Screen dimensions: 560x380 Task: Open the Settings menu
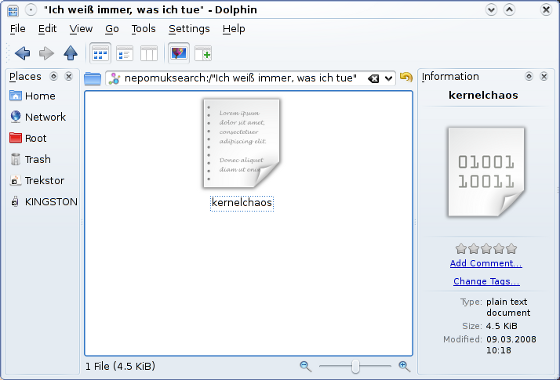pos(189,29)
